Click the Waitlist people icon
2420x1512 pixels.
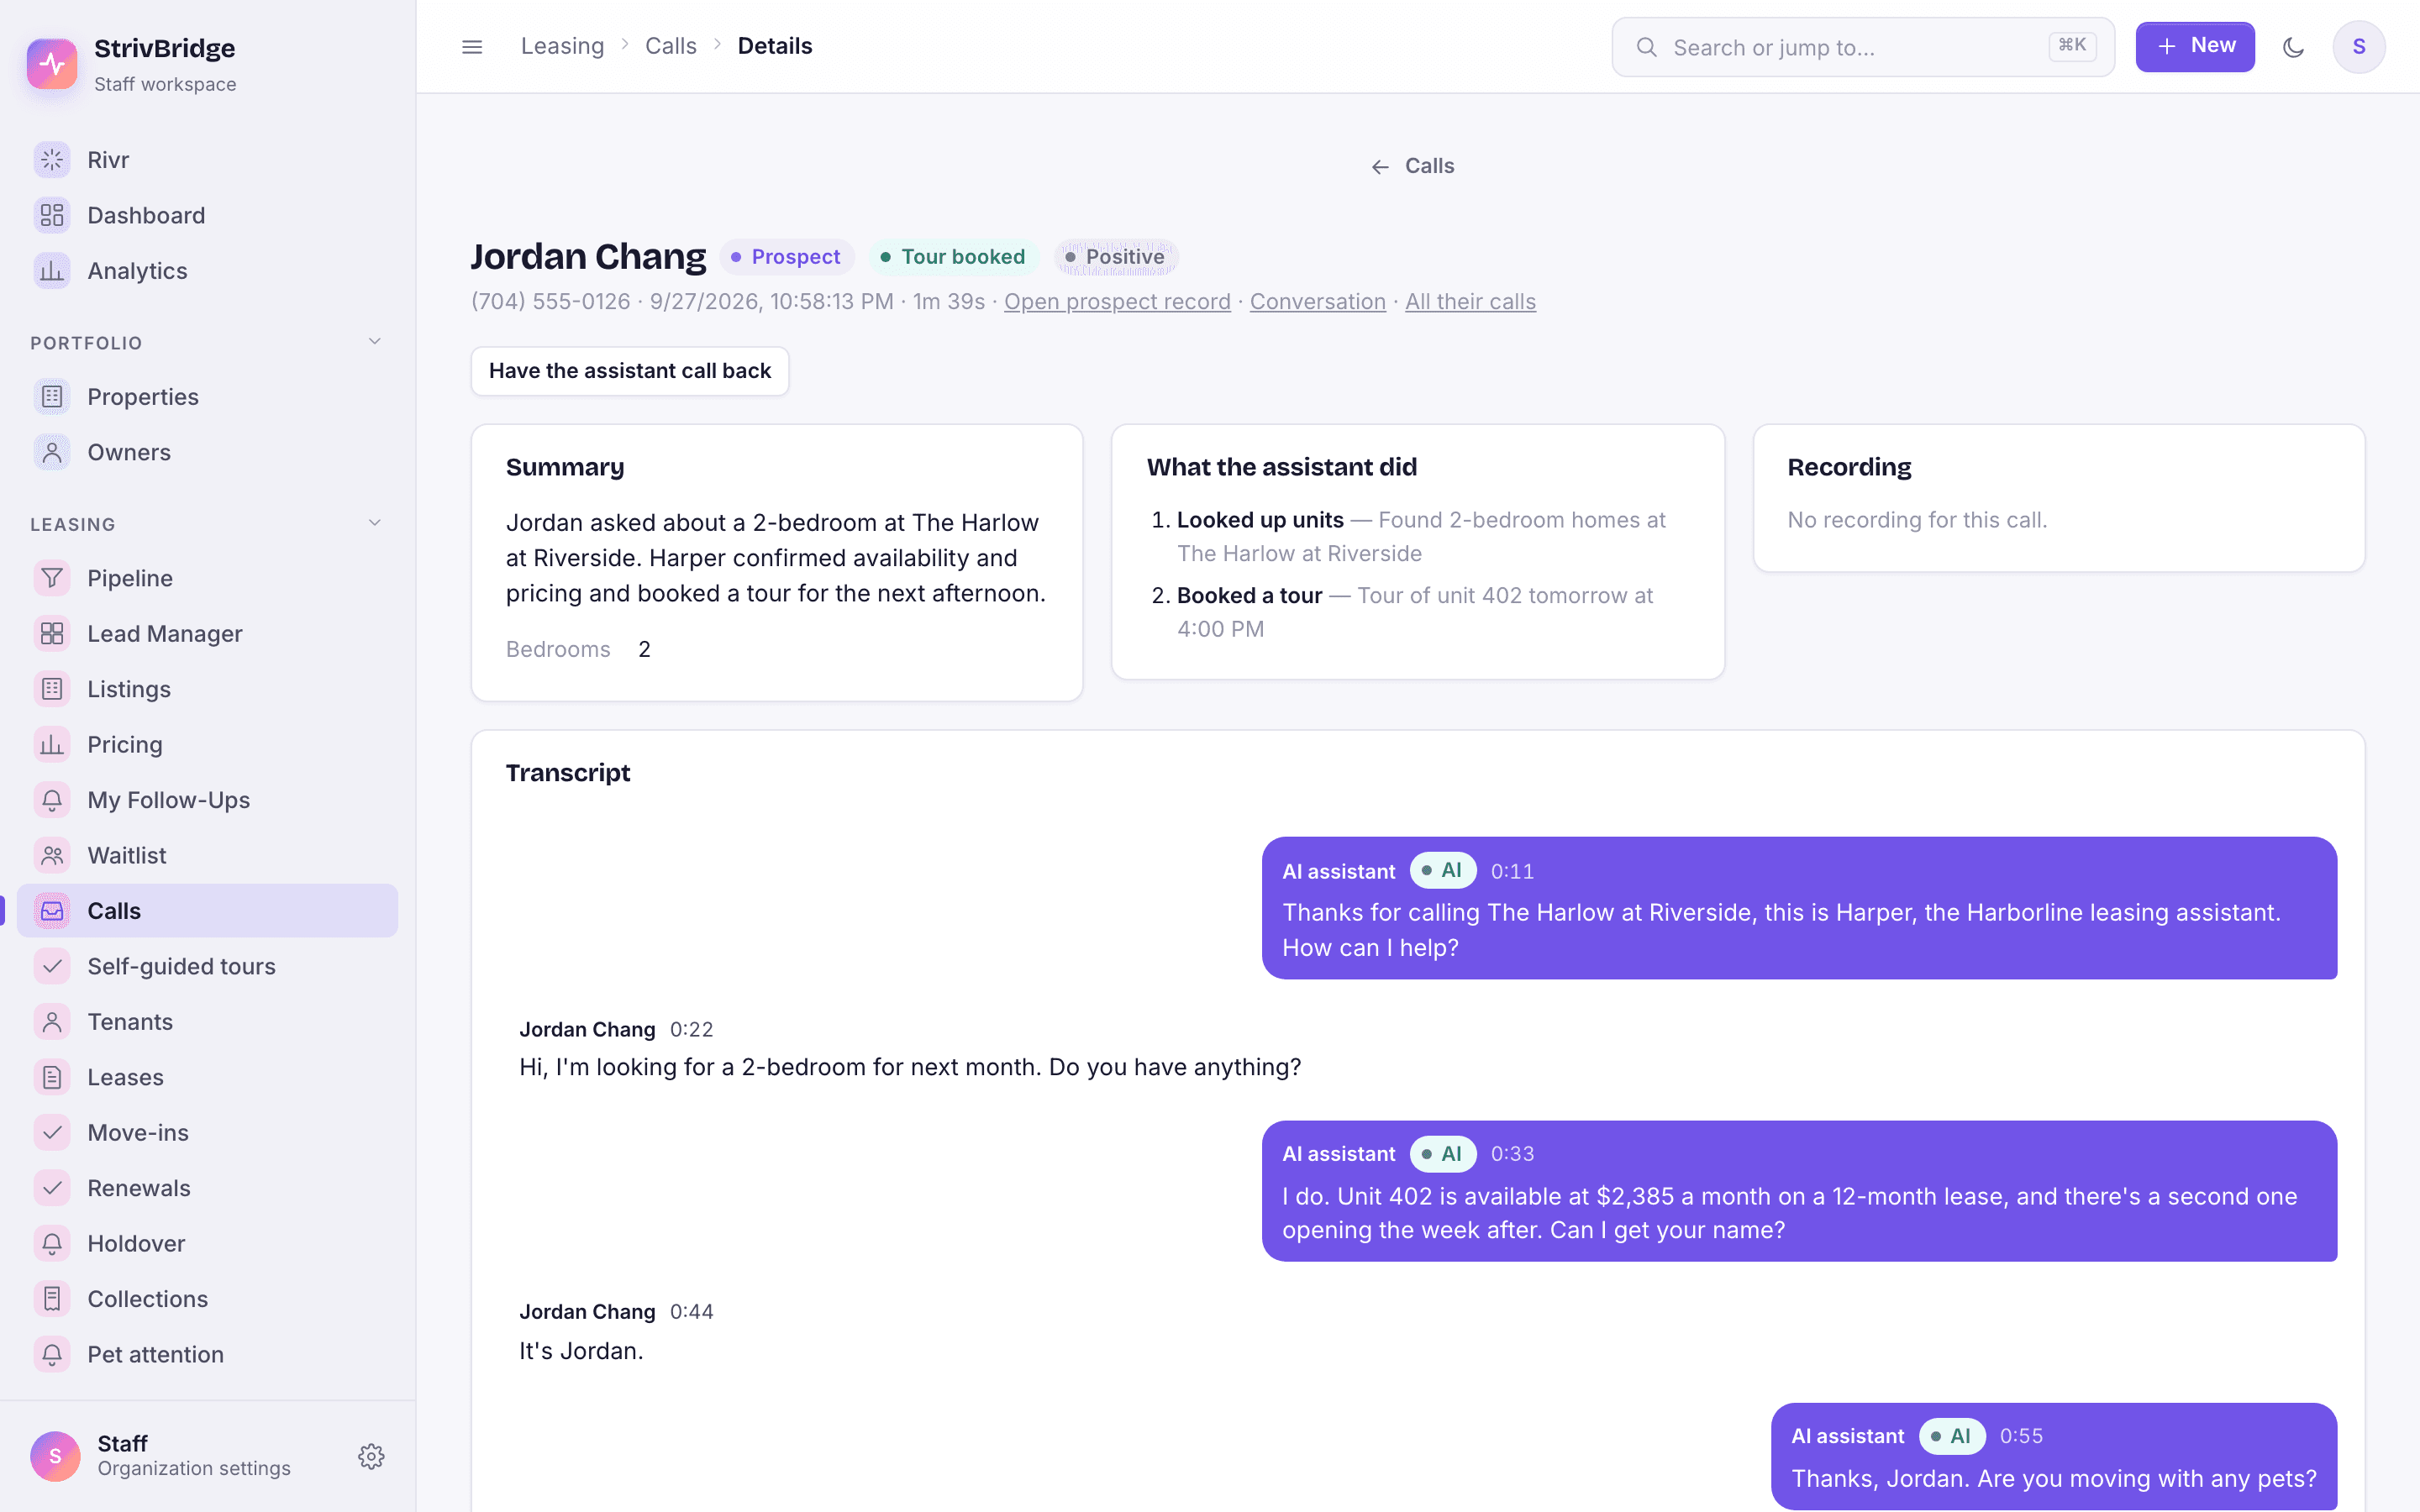tap(52, 856)
